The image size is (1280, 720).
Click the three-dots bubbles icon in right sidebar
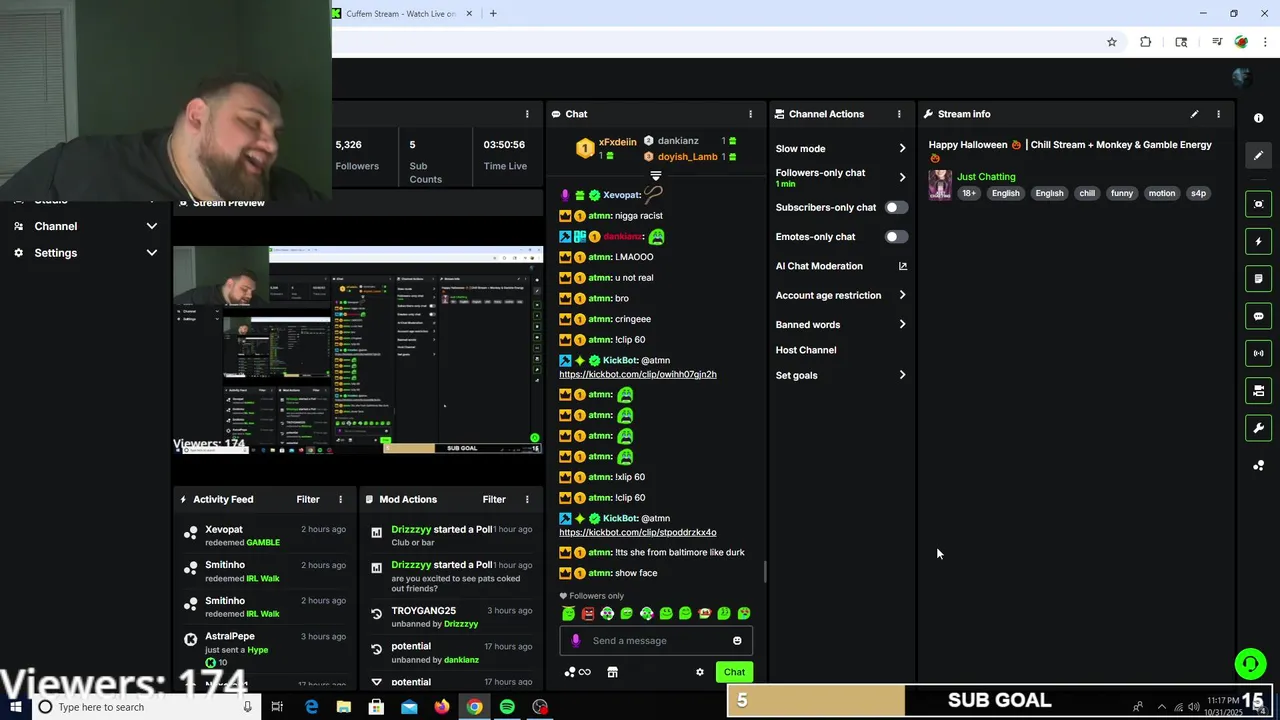pos(1258,465)
